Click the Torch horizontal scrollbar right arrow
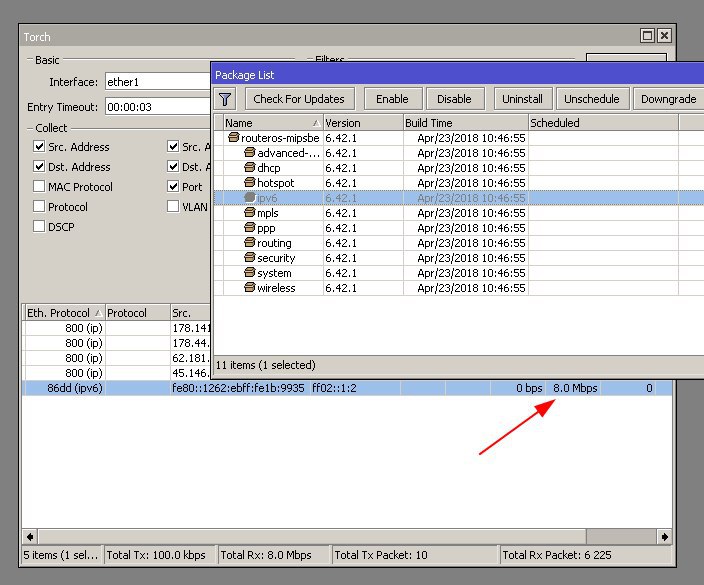The height and width of the screenshot is (585, 704). (664, 537)
